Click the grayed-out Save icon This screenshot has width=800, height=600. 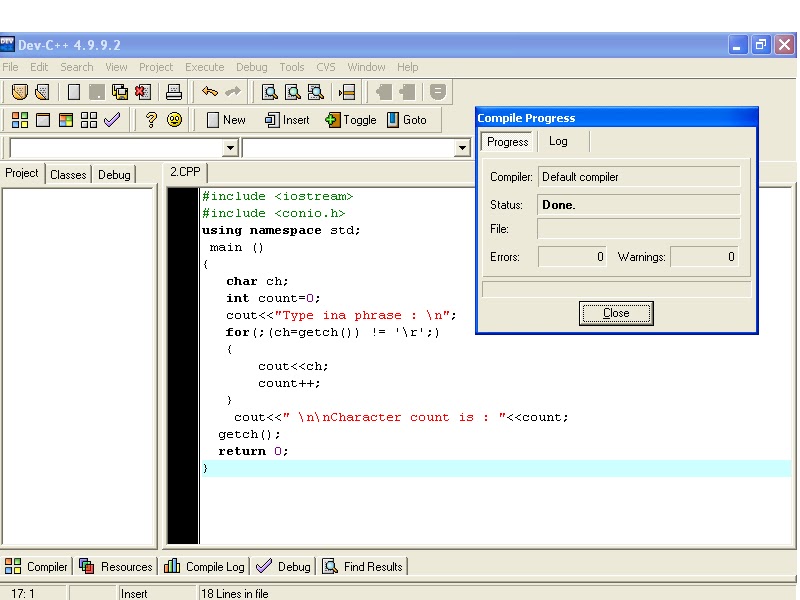[96, 92]
